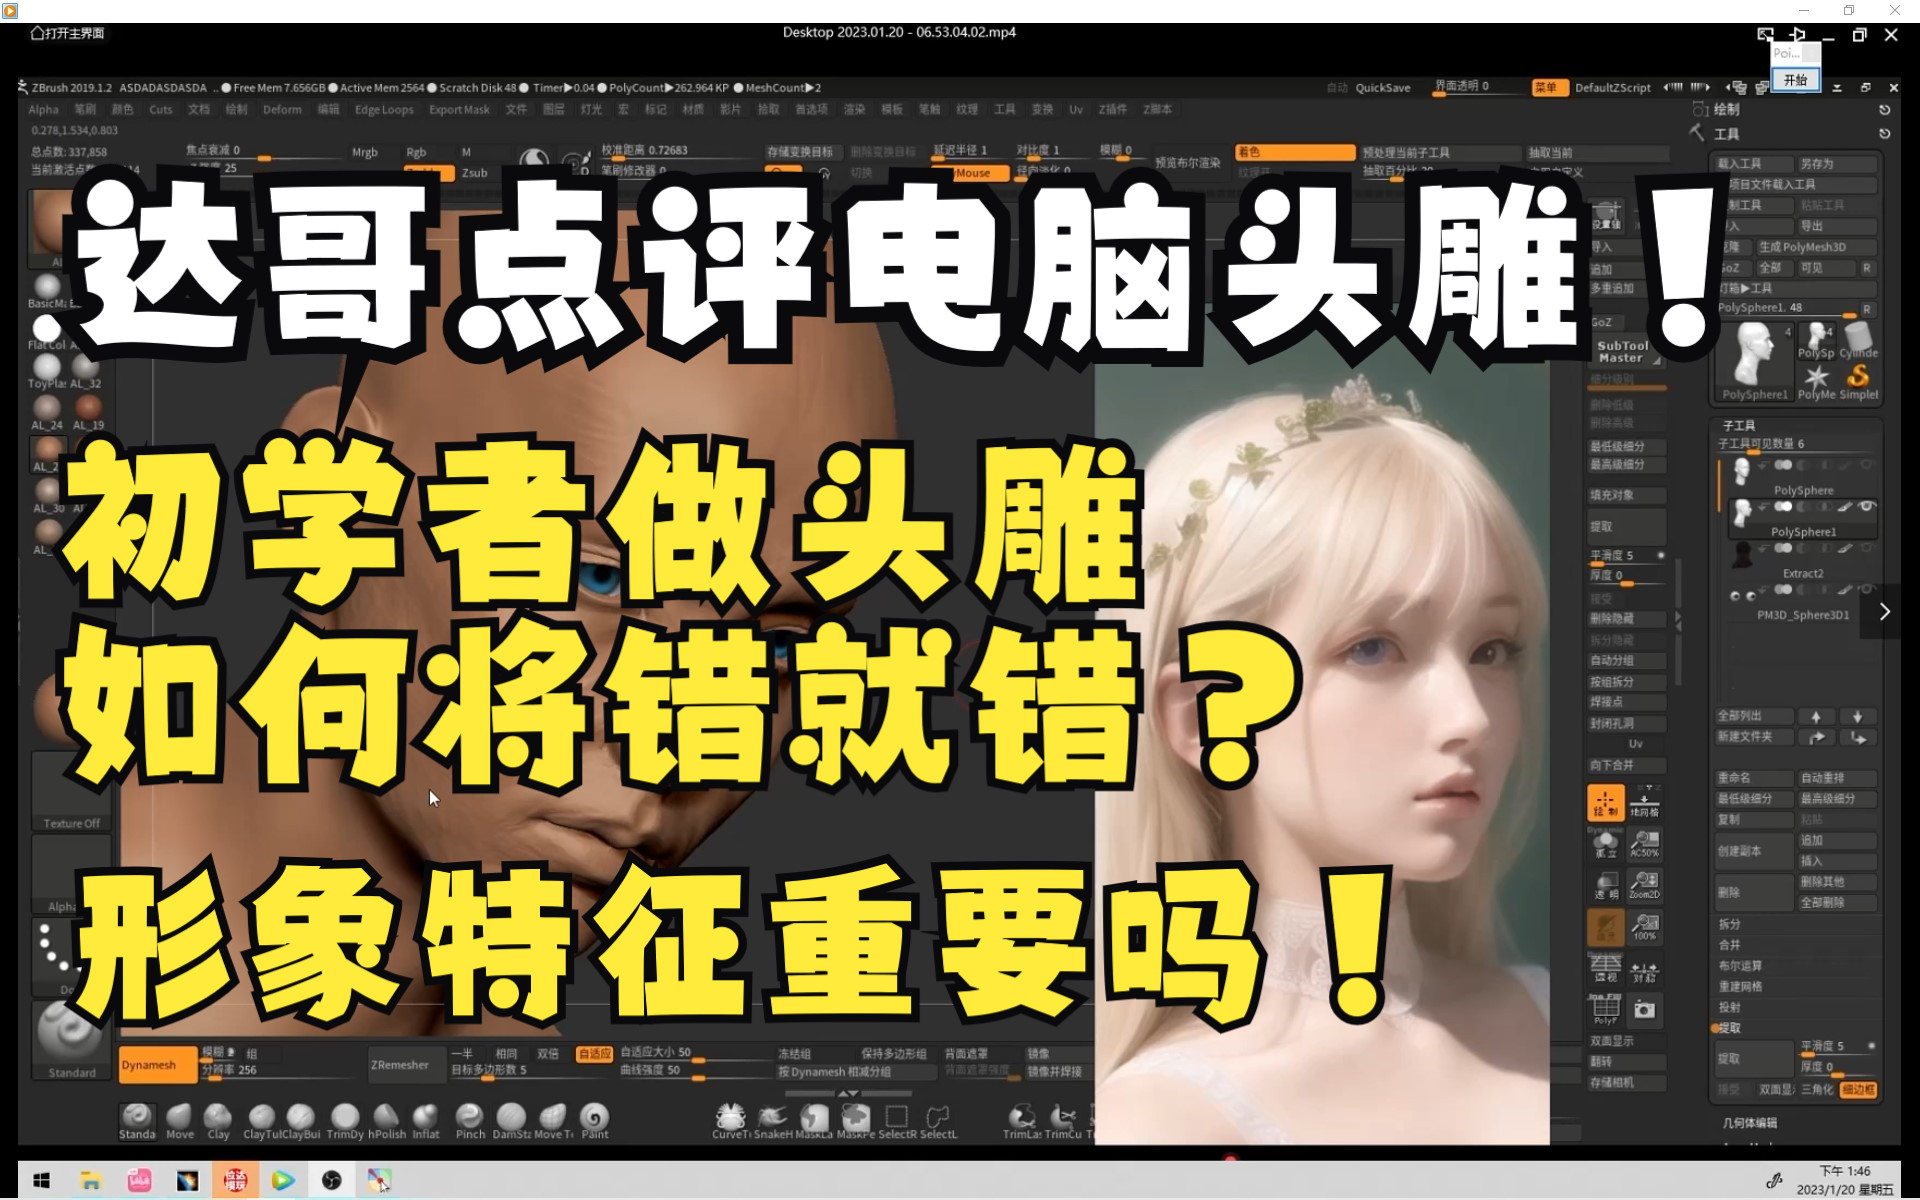Click the camera snapshot icon on right shelf
Screen dimensions: 1920x1200
pyautogui.click(x=1645, y=1010)
